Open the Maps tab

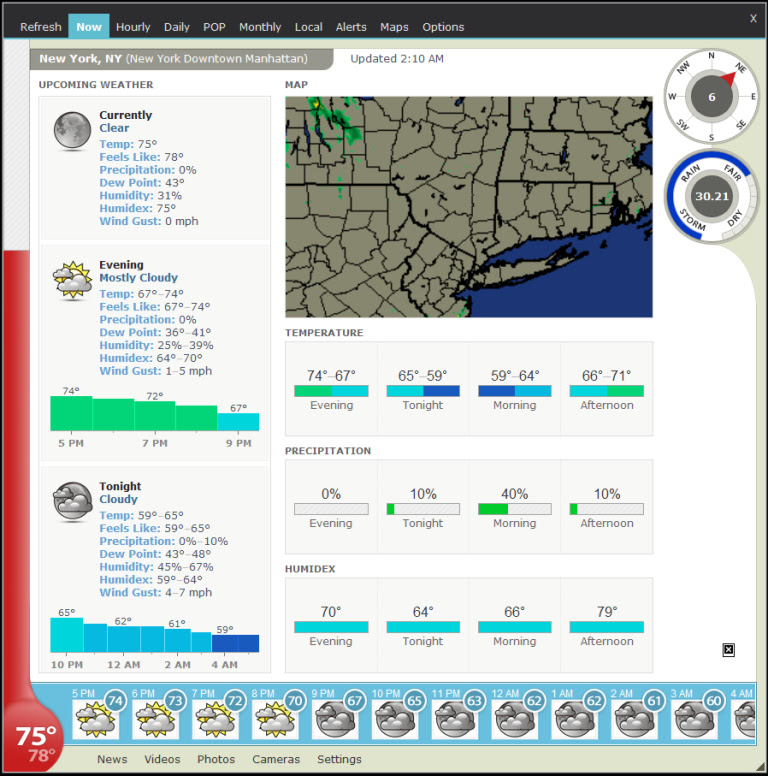(394, 27)
